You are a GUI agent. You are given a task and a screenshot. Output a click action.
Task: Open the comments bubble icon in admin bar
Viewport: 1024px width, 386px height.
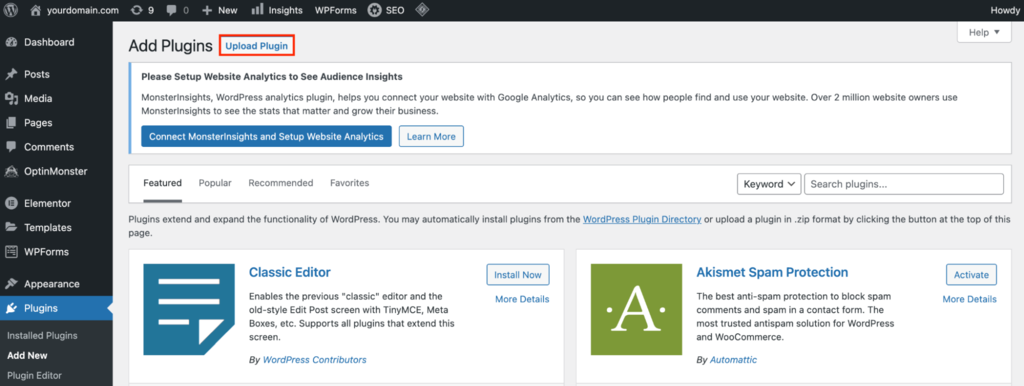point(172,10)
